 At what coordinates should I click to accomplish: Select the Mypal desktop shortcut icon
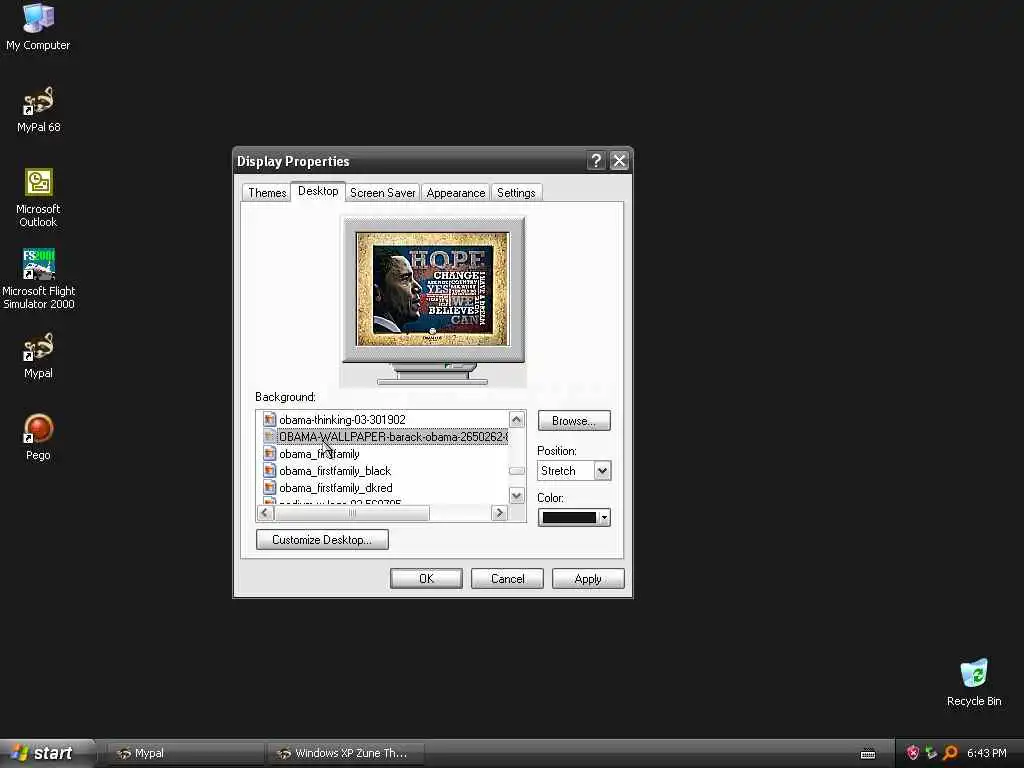pos(39,355)
